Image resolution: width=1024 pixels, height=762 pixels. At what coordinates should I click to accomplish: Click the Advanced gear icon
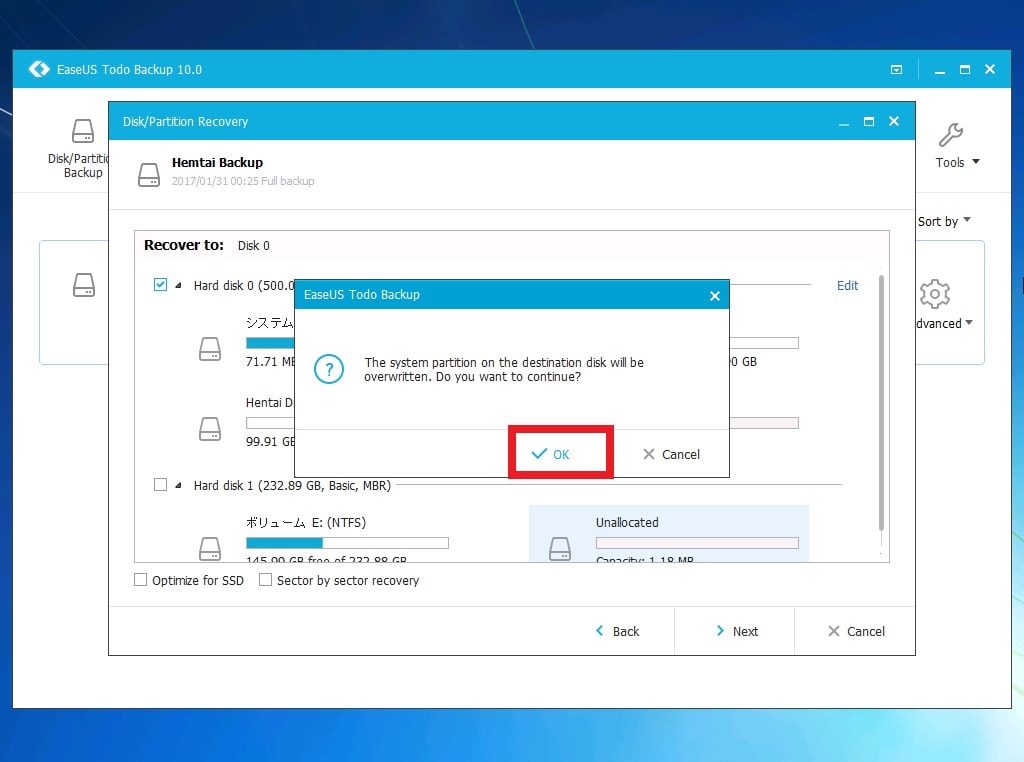coord(935,294)
